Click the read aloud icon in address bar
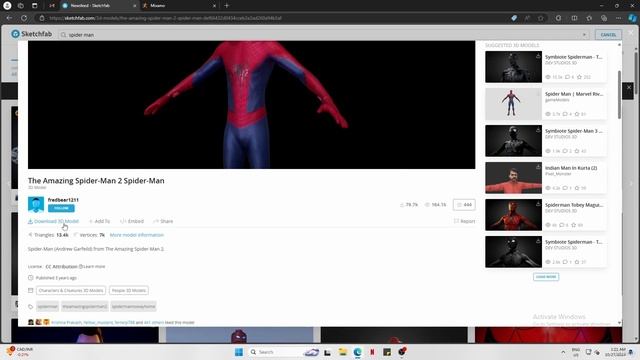This screenshot has height=360, width=640. tap(527, 18)
